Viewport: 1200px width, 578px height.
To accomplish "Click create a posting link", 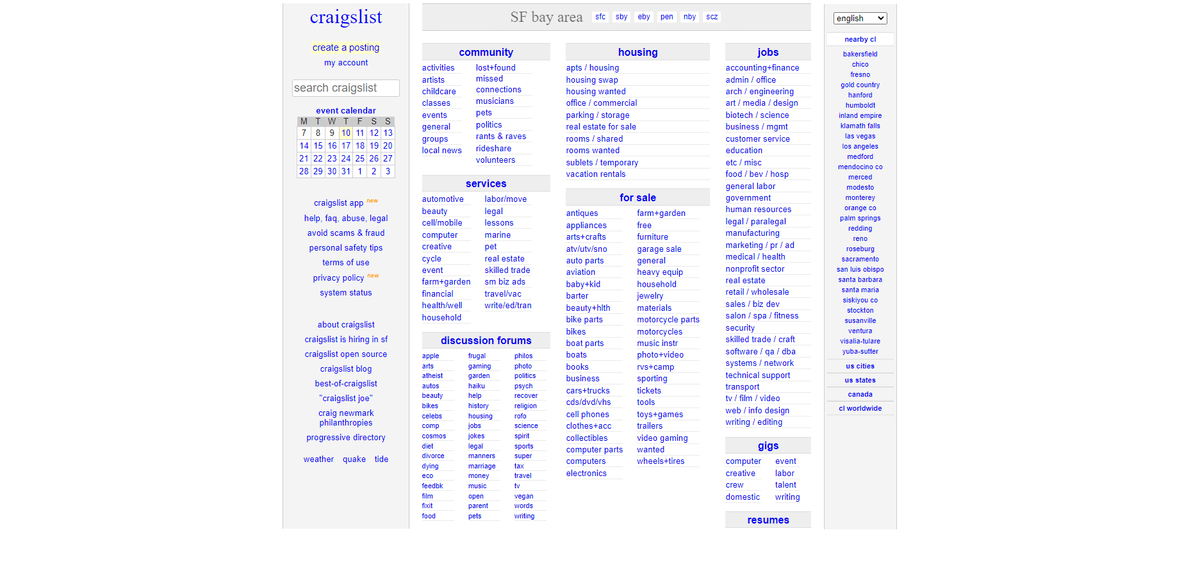I will pyautogui.click(x=345, y=47).
